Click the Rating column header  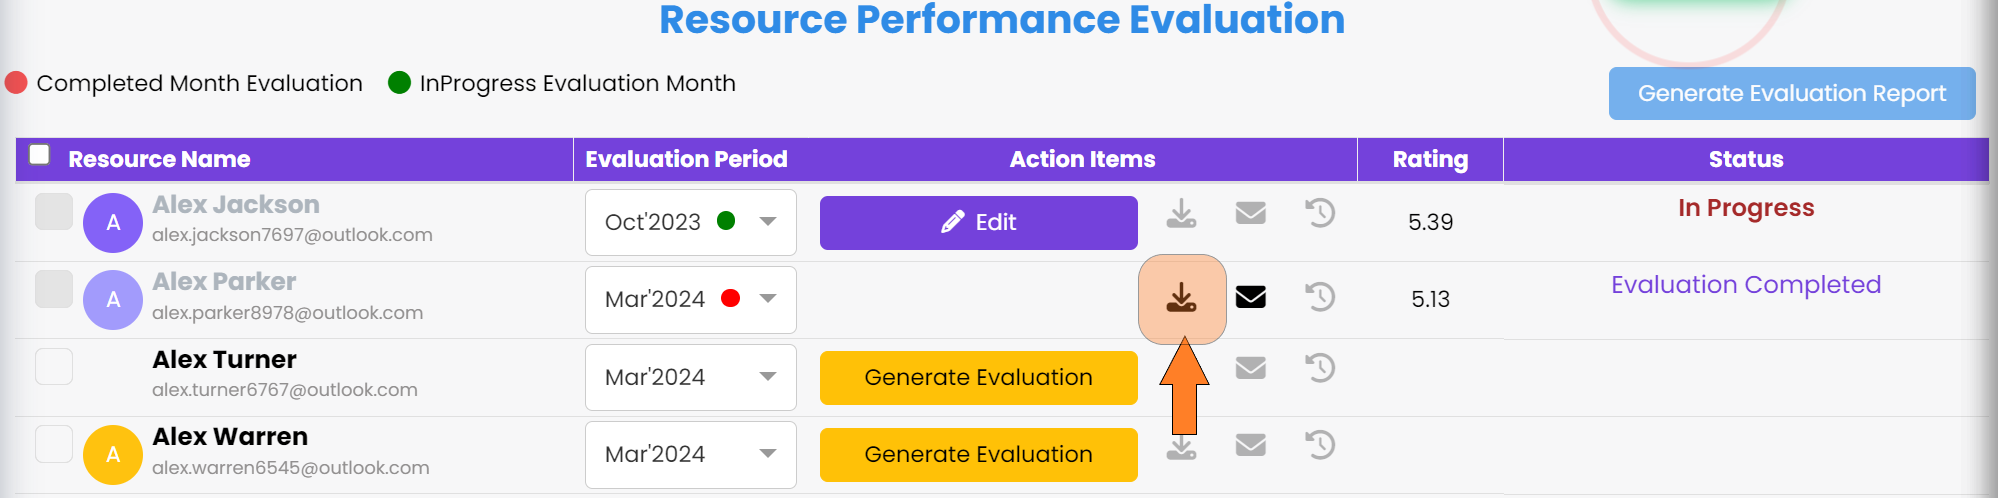coord(1430,159)
